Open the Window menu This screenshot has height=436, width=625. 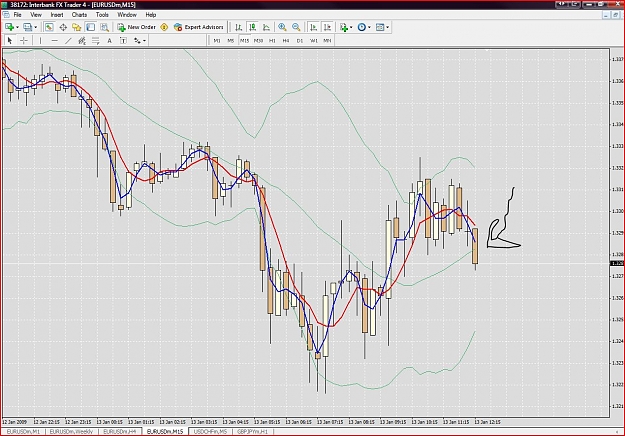click(127, 15)
